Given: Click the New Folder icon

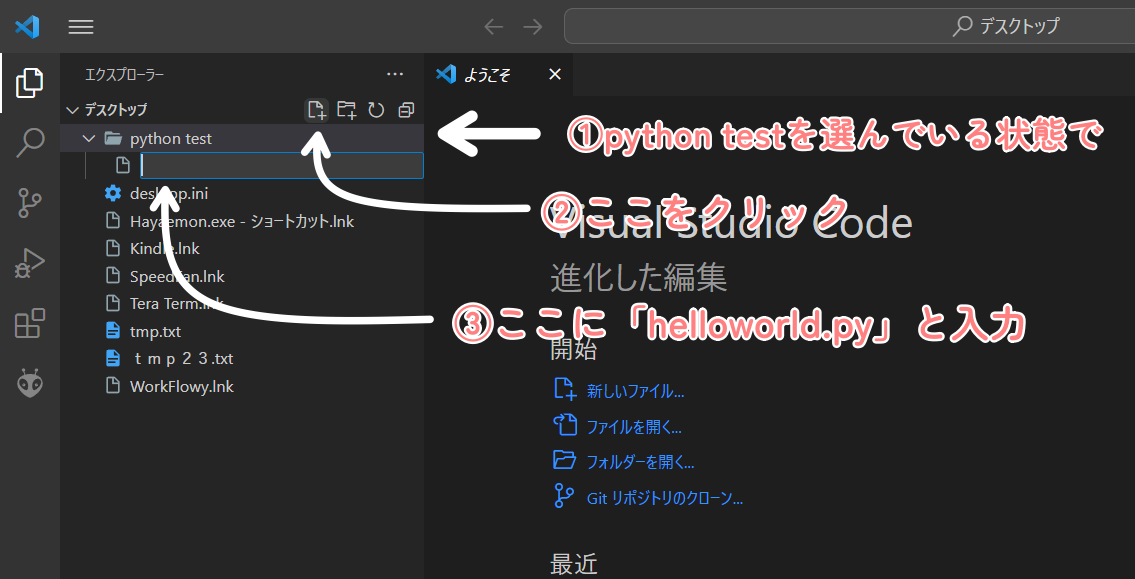Looking at the screenshot, I should (346, 110).
